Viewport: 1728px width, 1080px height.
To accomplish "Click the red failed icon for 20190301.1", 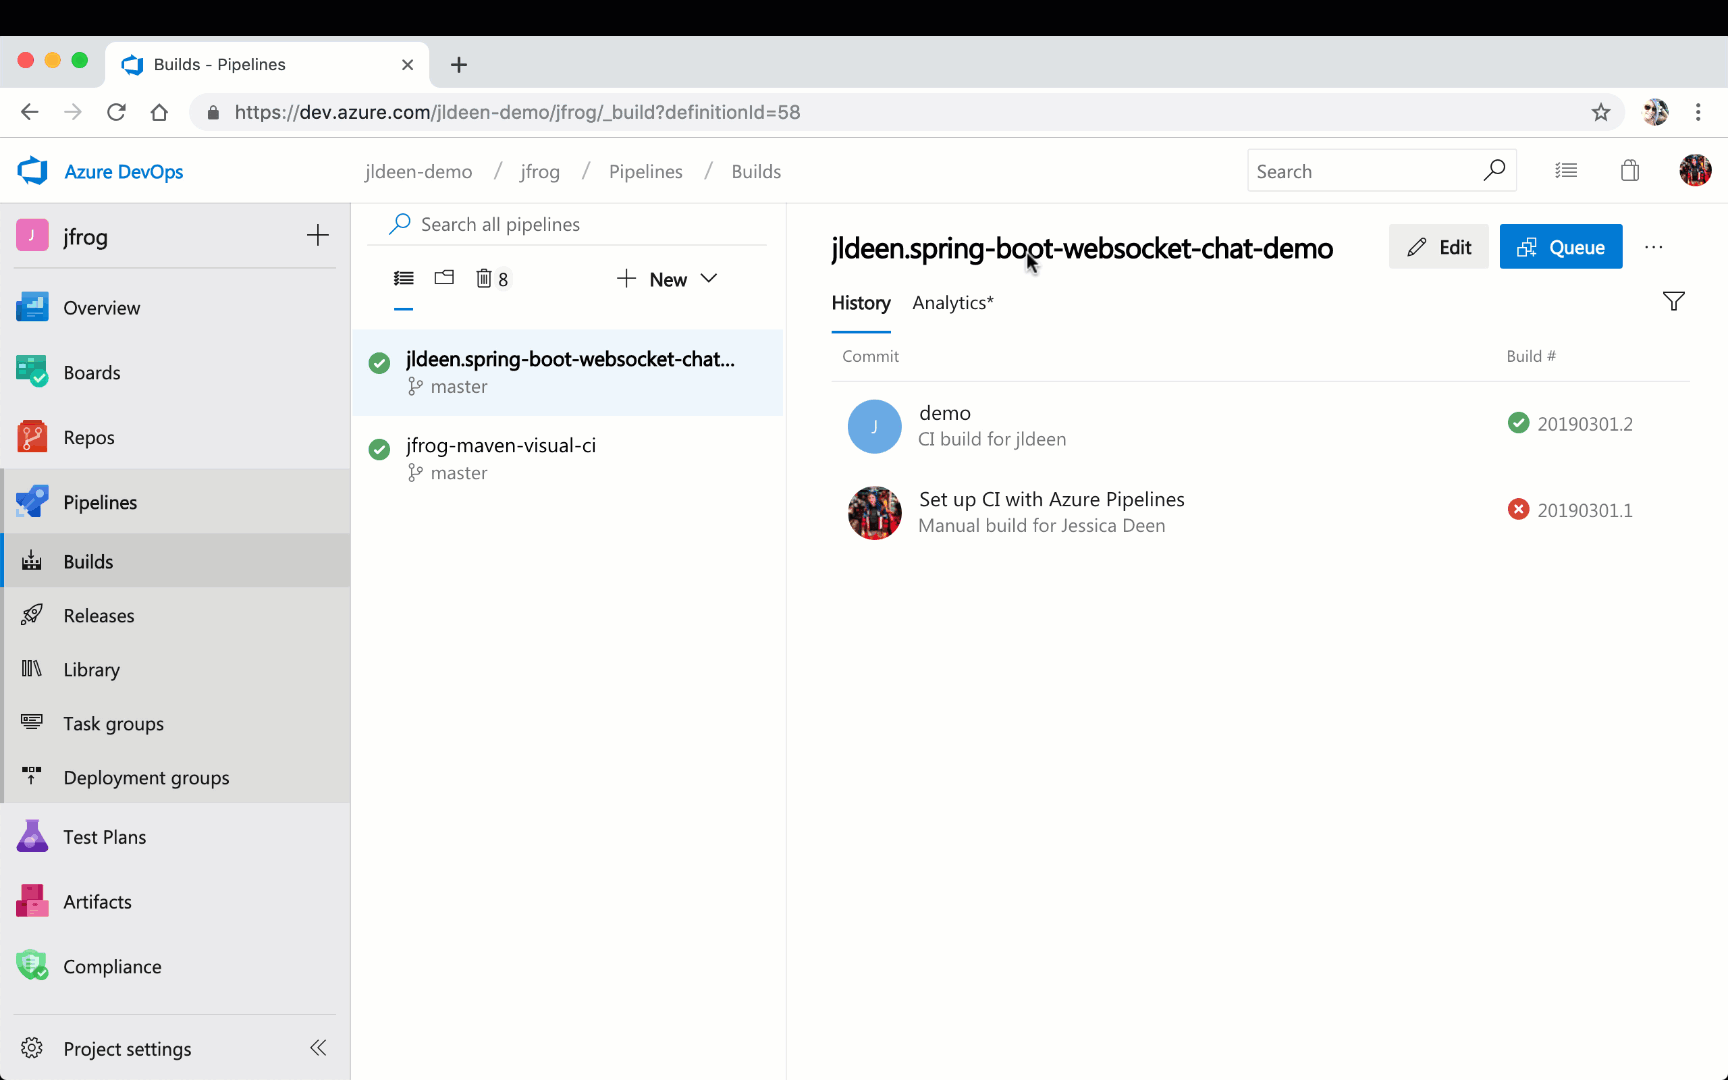I will pyautogui.click(x=1518, y=509).
